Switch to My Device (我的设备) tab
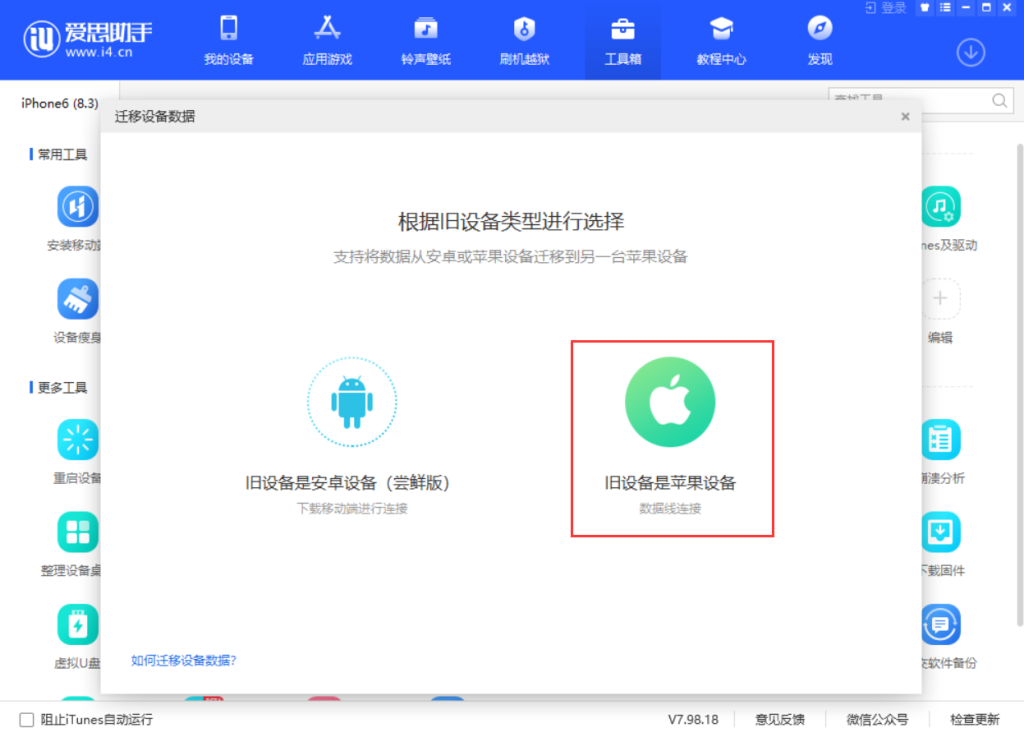The height and width of the screenshot is (737, 1024). [229, 40]
